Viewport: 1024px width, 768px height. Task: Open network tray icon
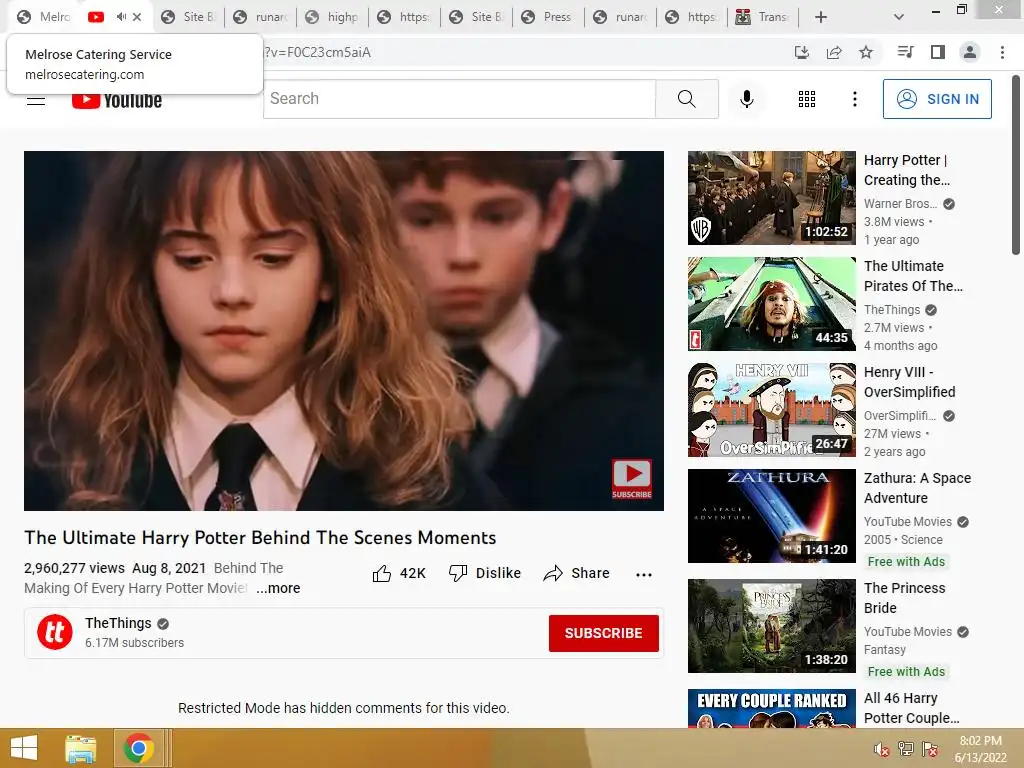click(906, 749)
